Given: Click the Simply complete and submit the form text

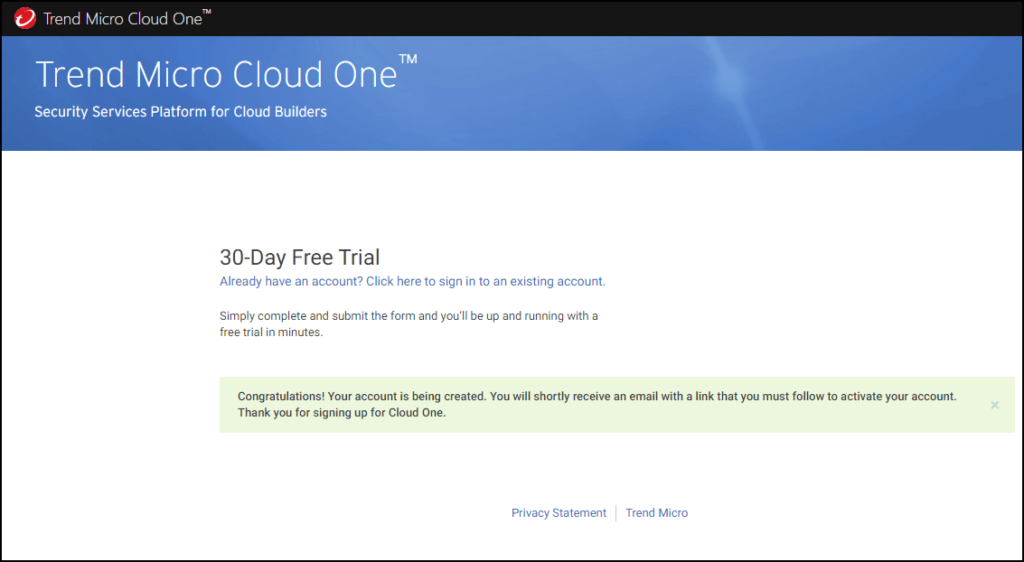Looking at the screenshot, I should (x=409, y=316).
